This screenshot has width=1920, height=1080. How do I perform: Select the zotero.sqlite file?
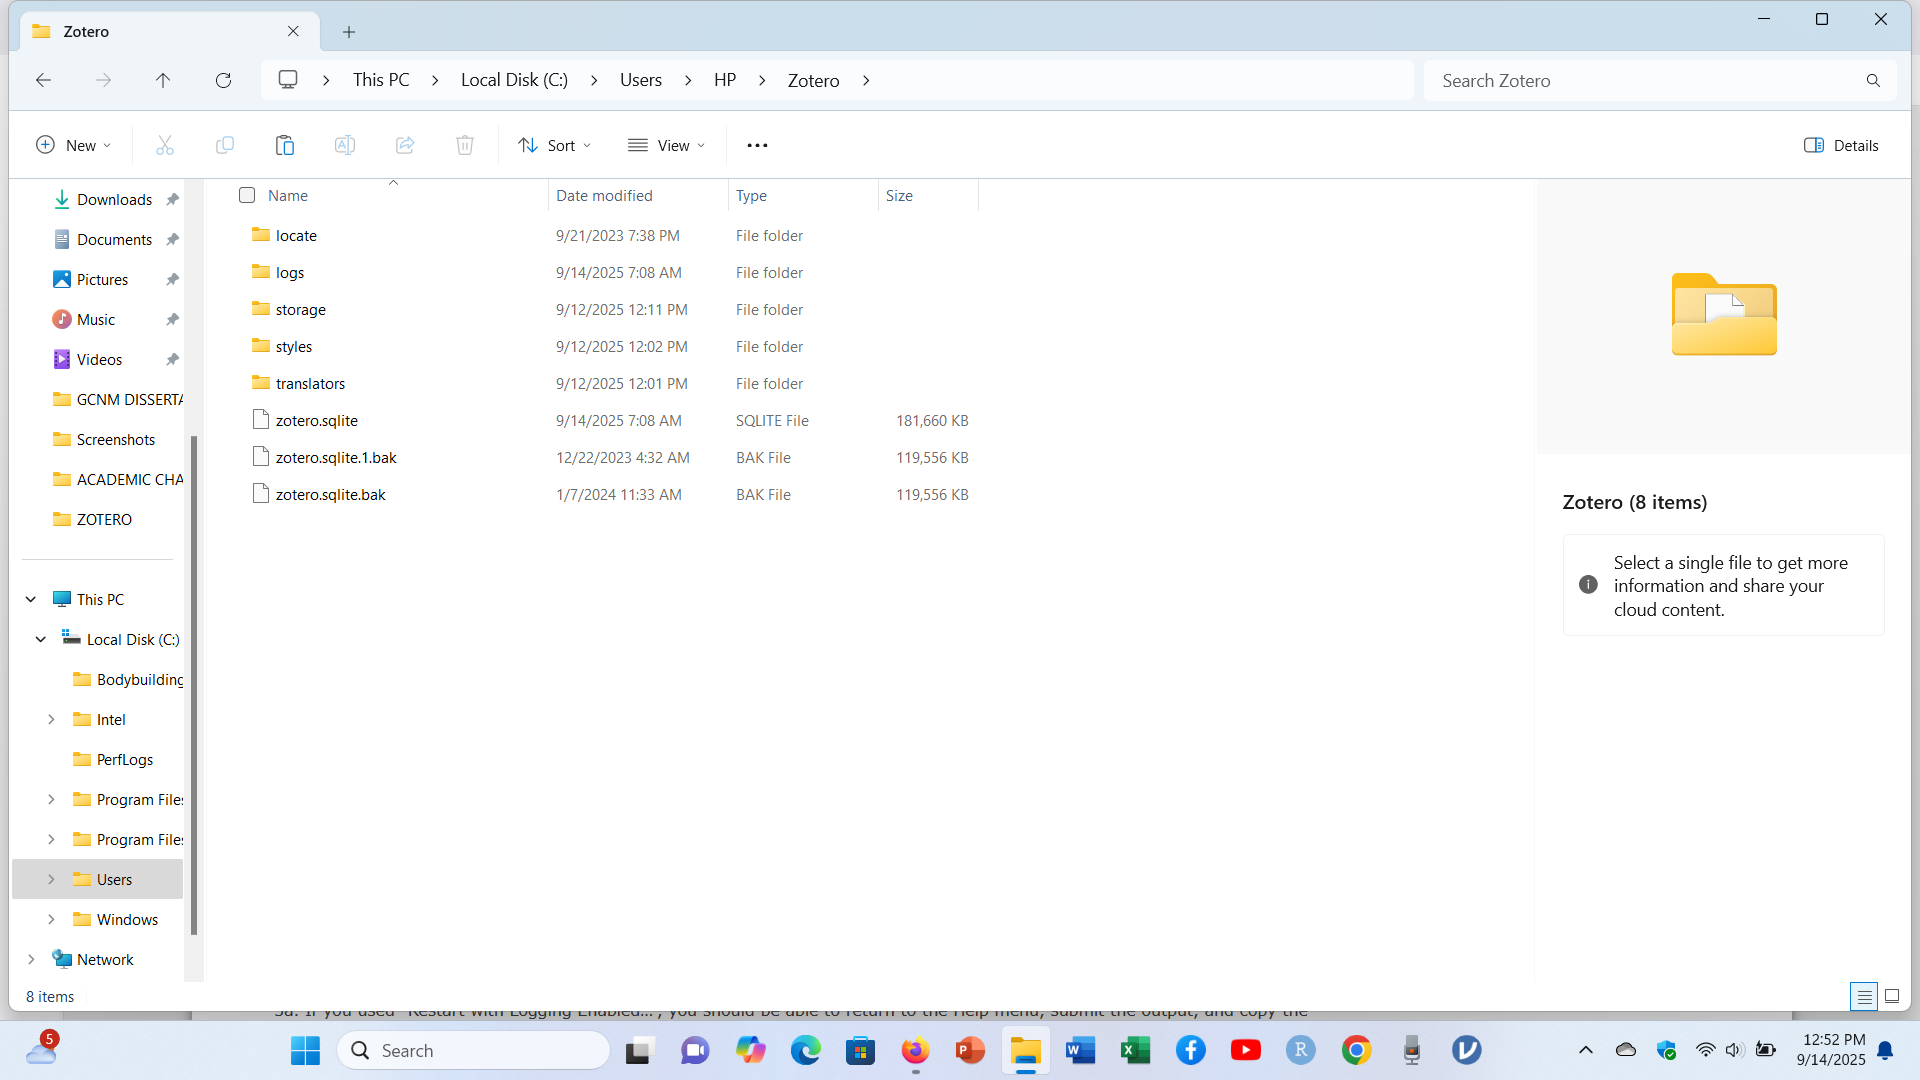pos(317,420)
